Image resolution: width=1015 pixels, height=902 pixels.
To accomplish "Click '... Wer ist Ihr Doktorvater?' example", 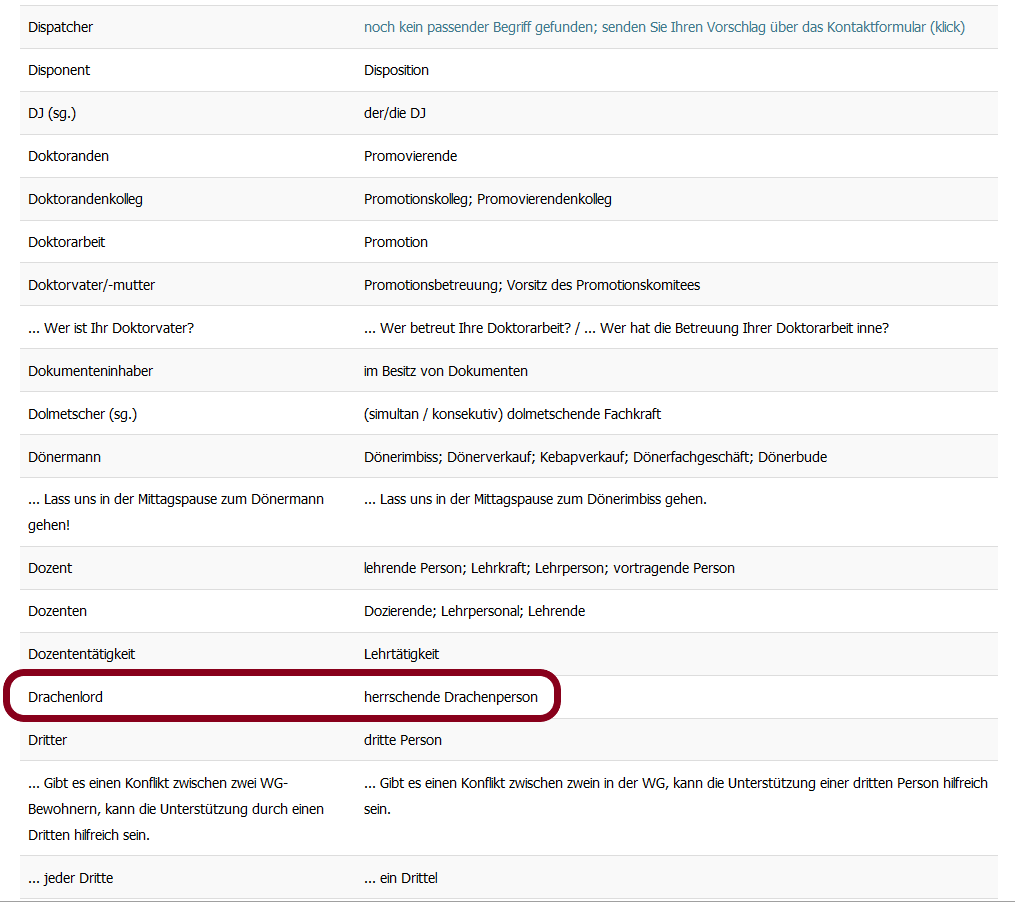I will point(111,328).
